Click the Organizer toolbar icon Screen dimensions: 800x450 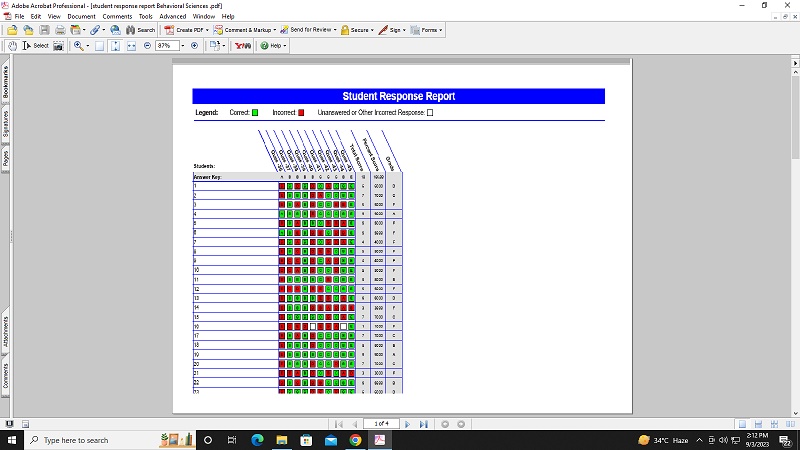(x=76, y=30)
